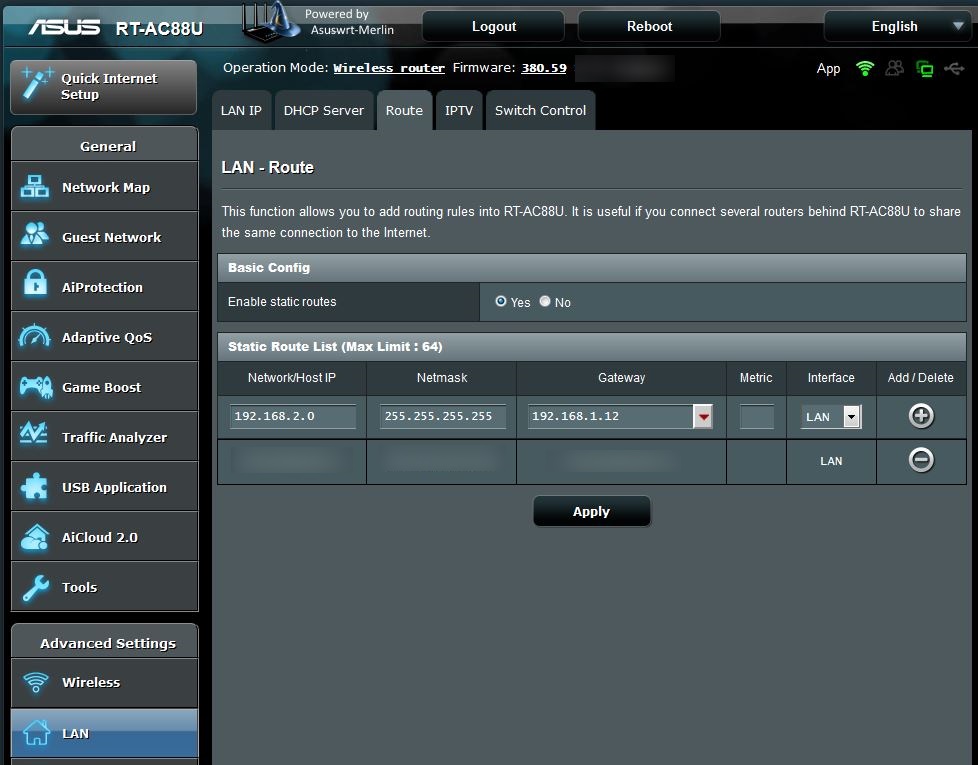Select Yes for Enable static routes
The height and width of the screenshot is (765, 978).
[501, 301]
